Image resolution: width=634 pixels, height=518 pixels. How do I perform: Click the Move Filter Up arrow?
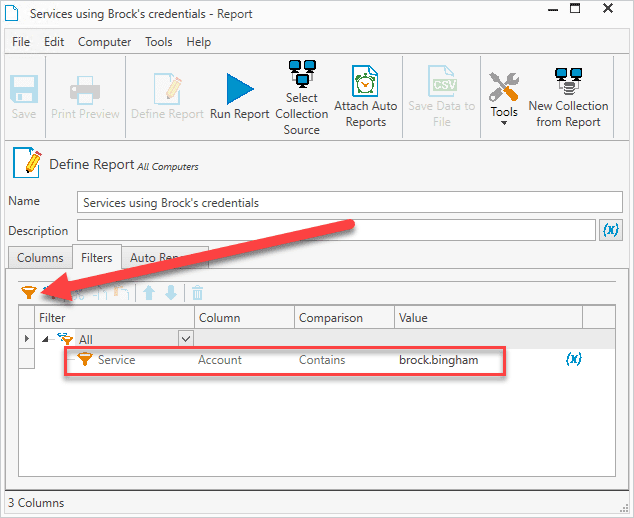tap(149, 292)
